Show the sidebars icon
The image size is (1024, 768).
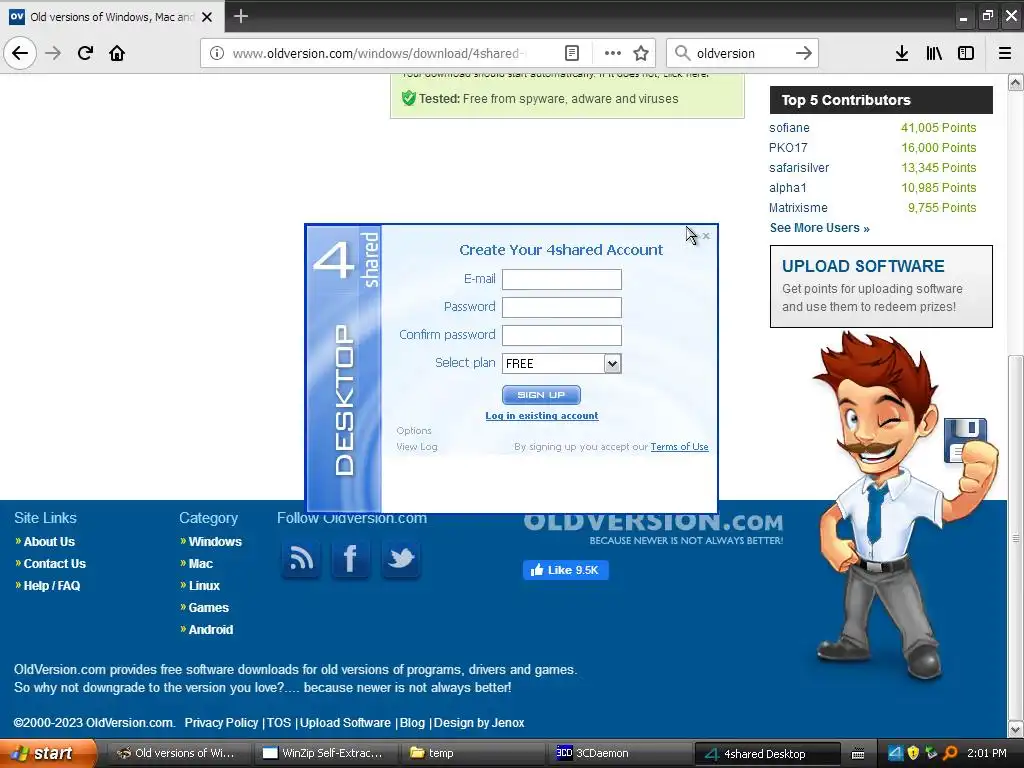pos(966,53)
